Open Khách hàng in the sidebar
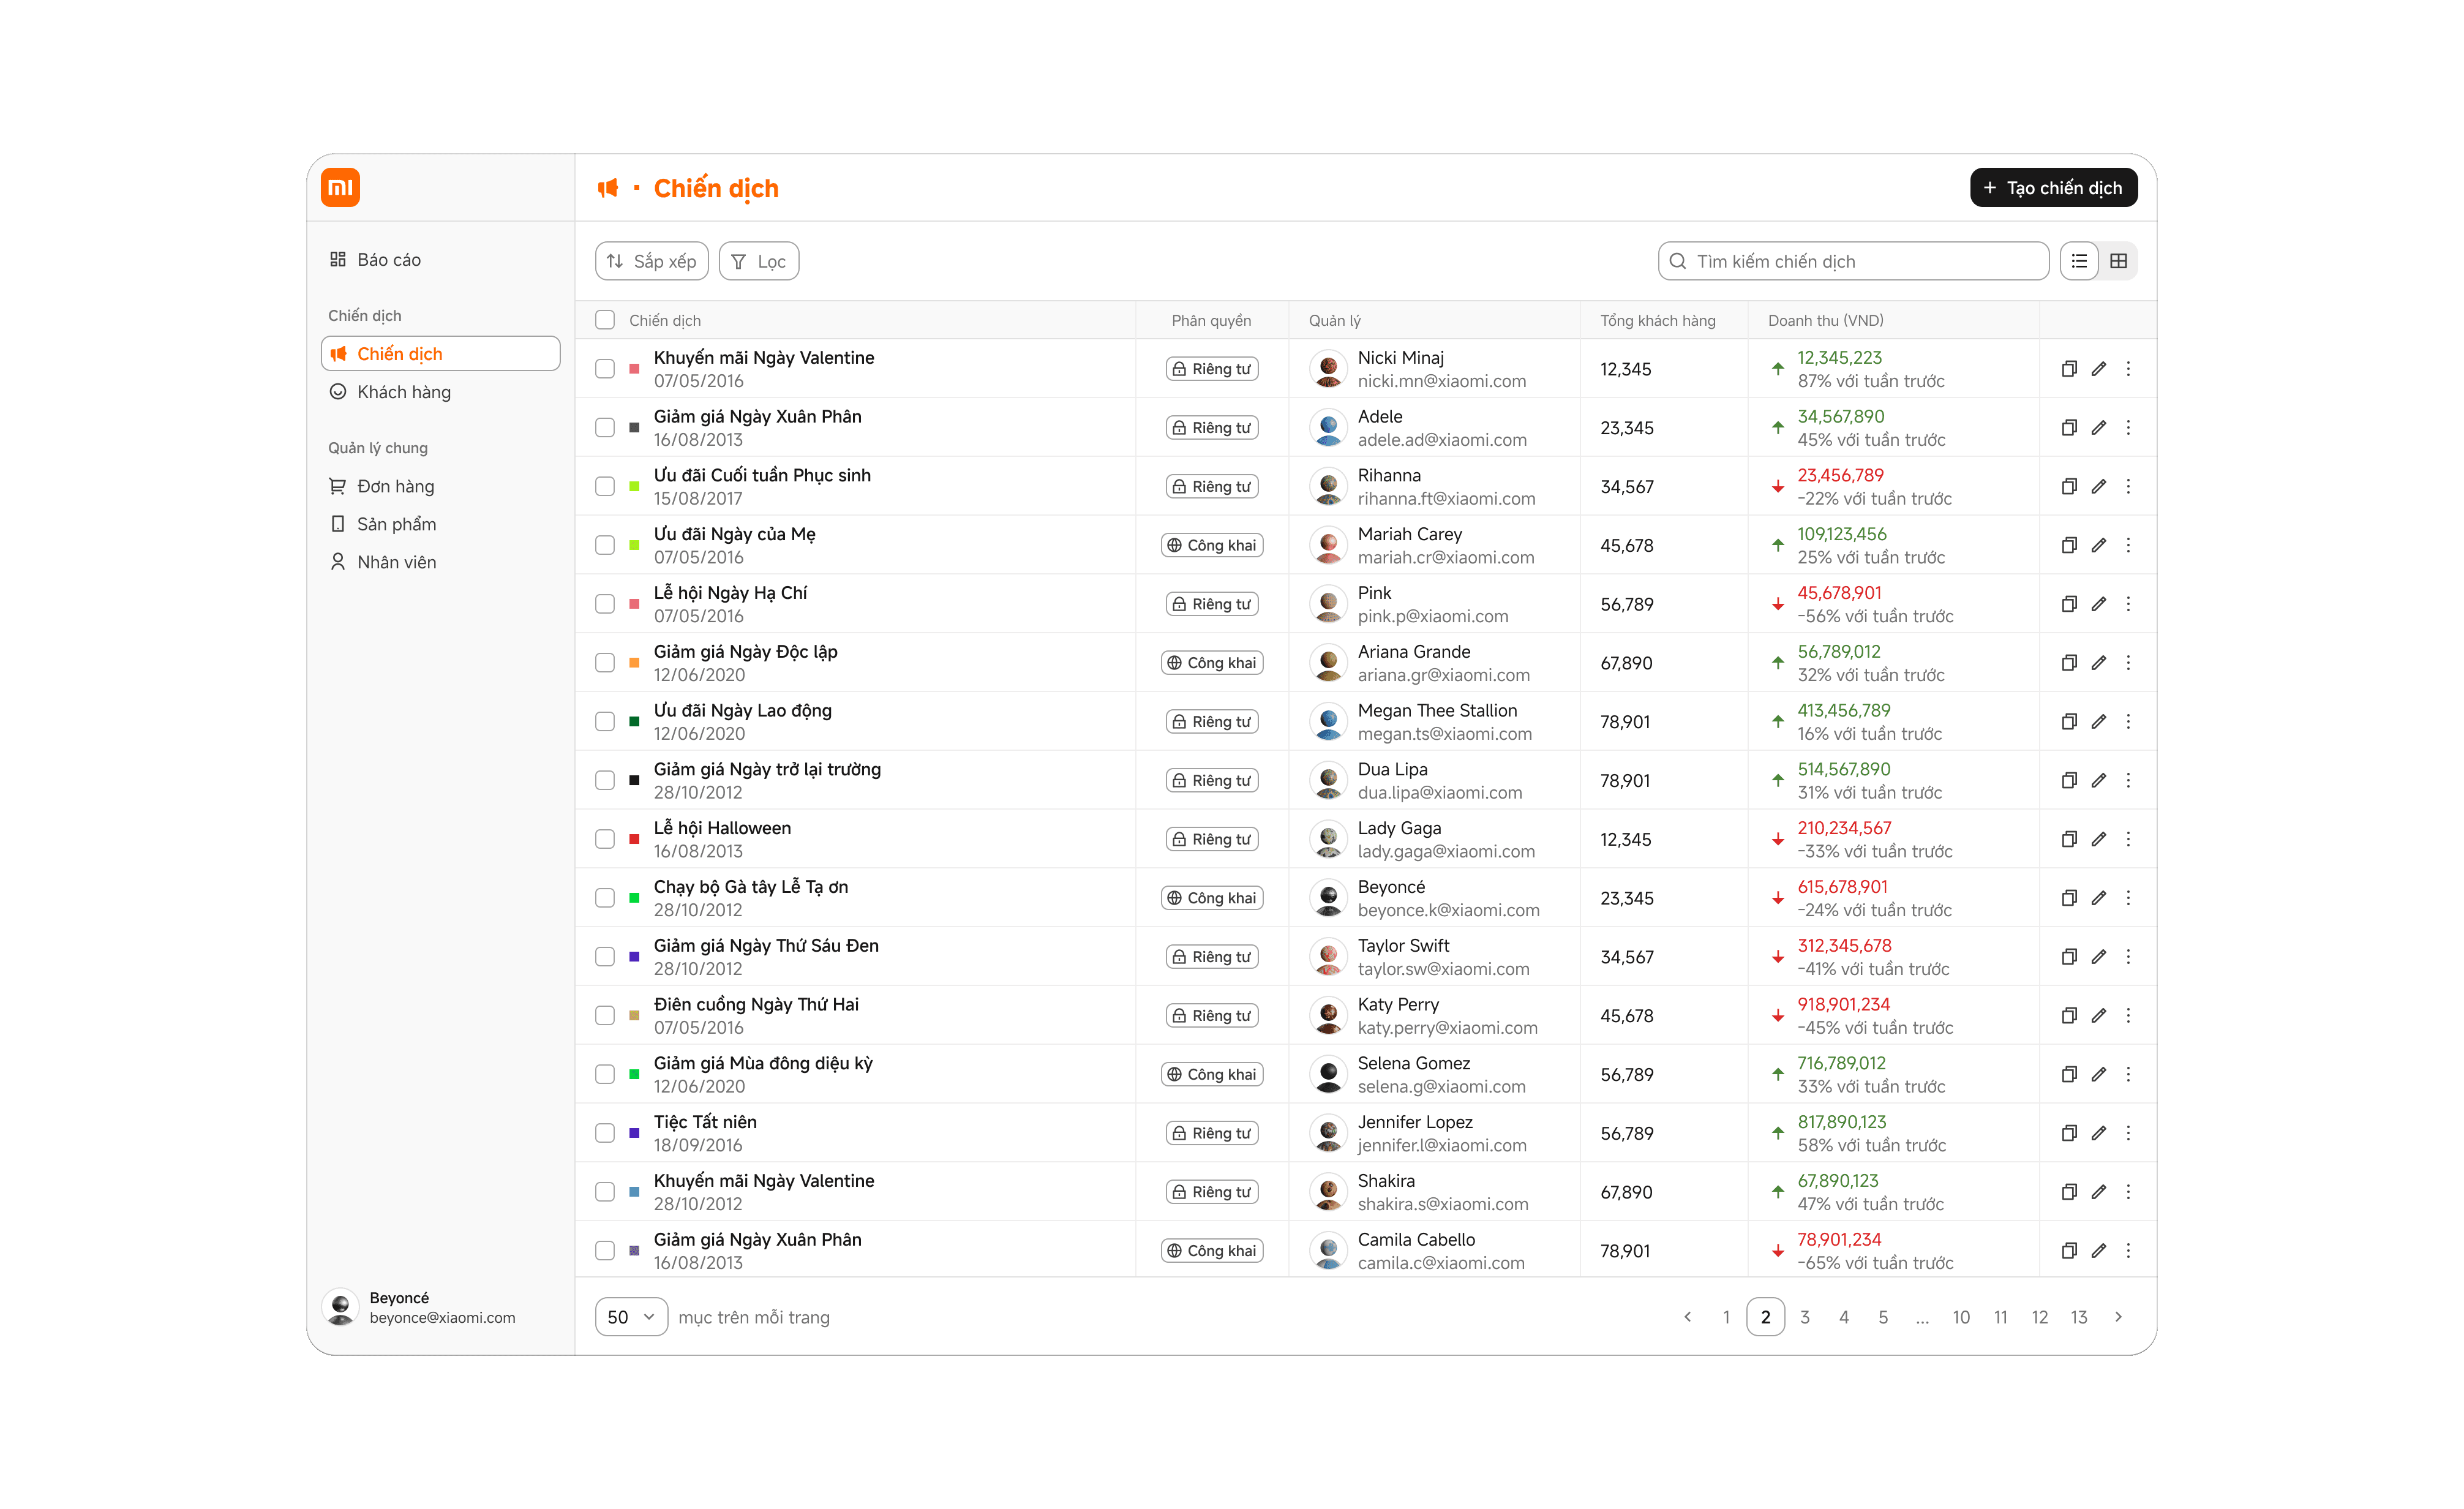Image resolution: width=2464 pixels, height=1509 pixels. pos(404,392)
